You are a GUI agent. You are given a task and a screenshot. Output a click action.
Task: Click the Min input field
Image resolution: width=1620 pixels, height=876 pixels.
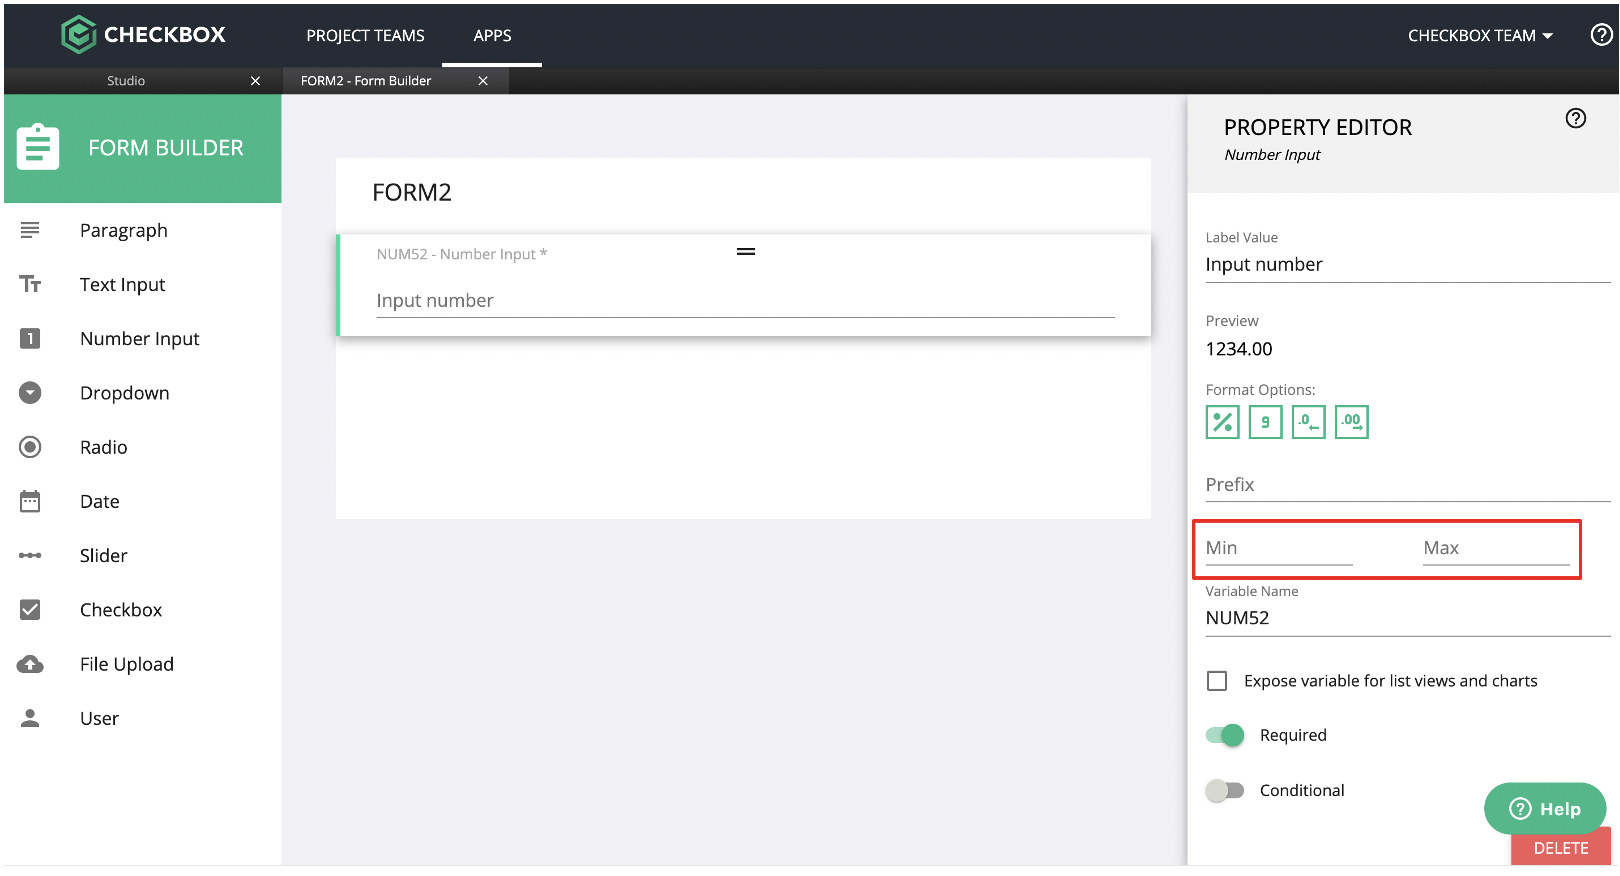pyautogui.click(x=1279, y=548)
